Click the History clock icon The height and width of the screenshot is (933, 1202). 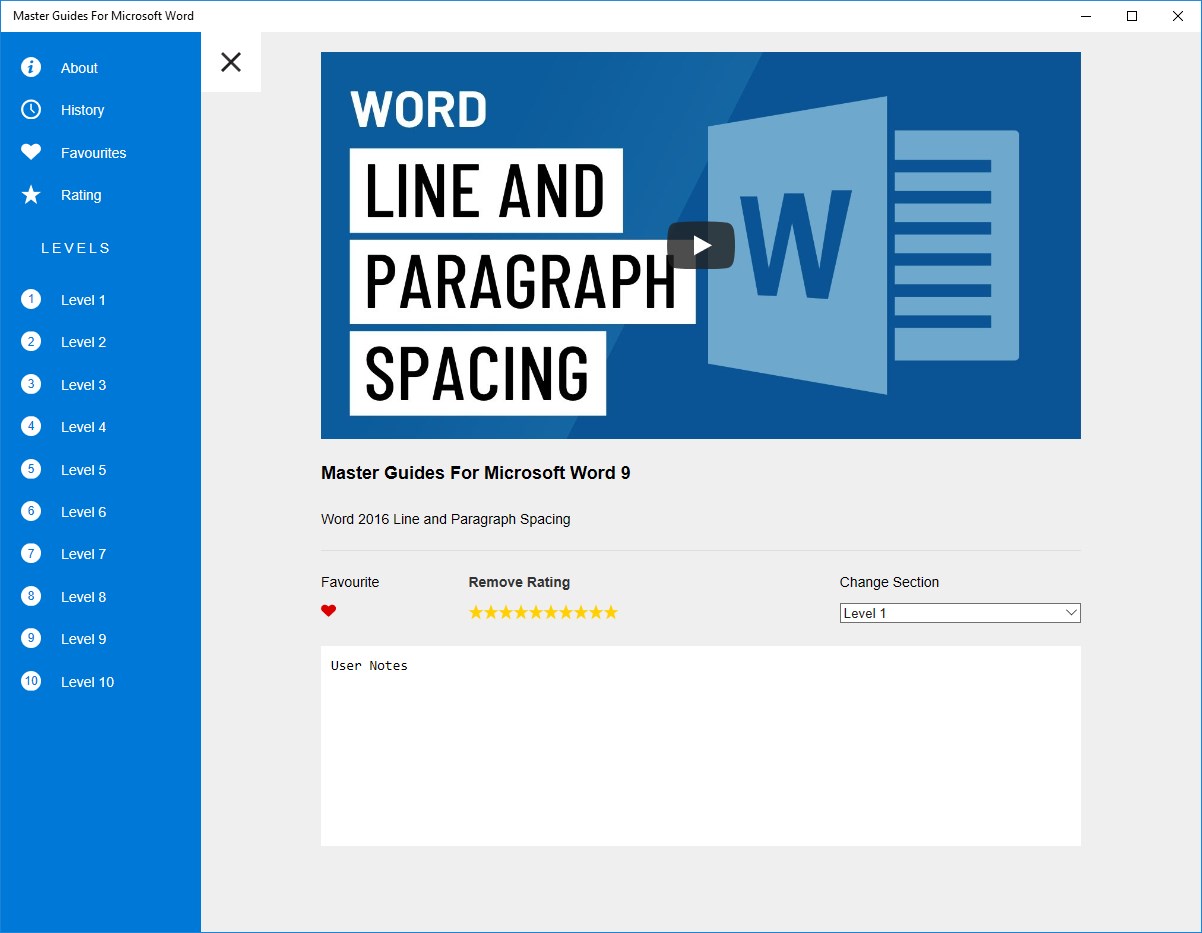coord(31,110)
